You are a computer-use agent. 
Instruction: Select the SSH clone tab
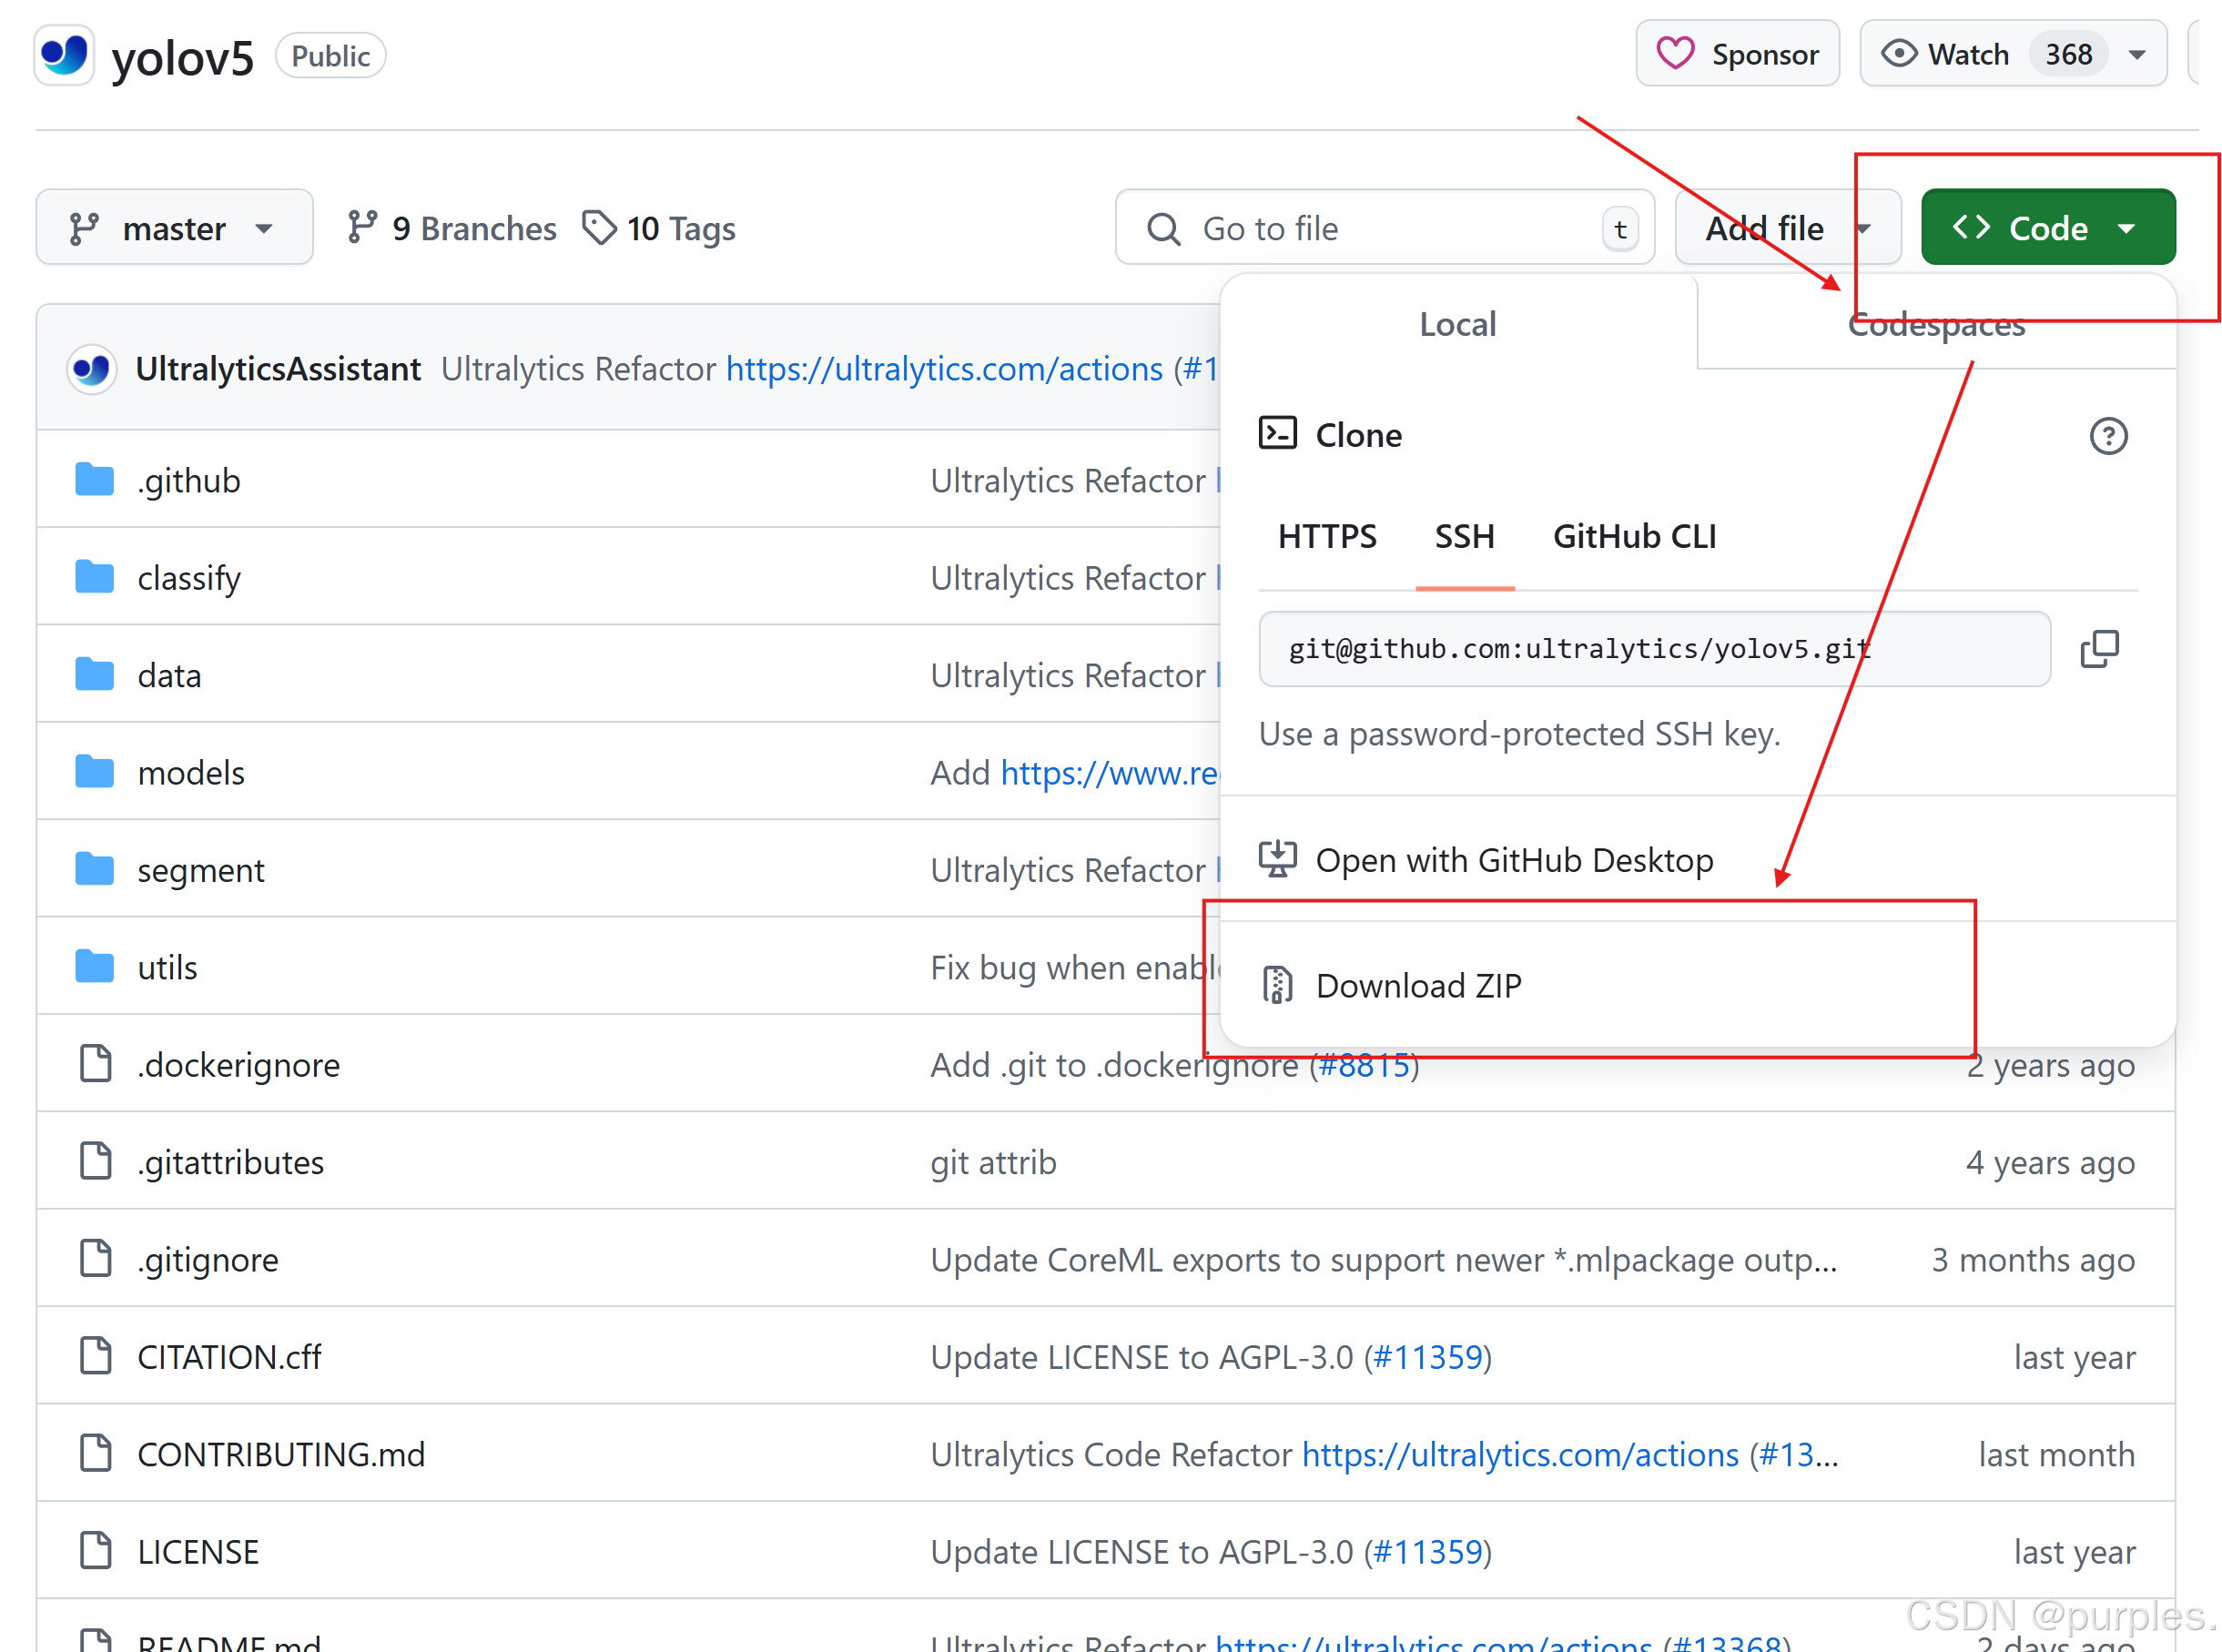coord(1464,537)
